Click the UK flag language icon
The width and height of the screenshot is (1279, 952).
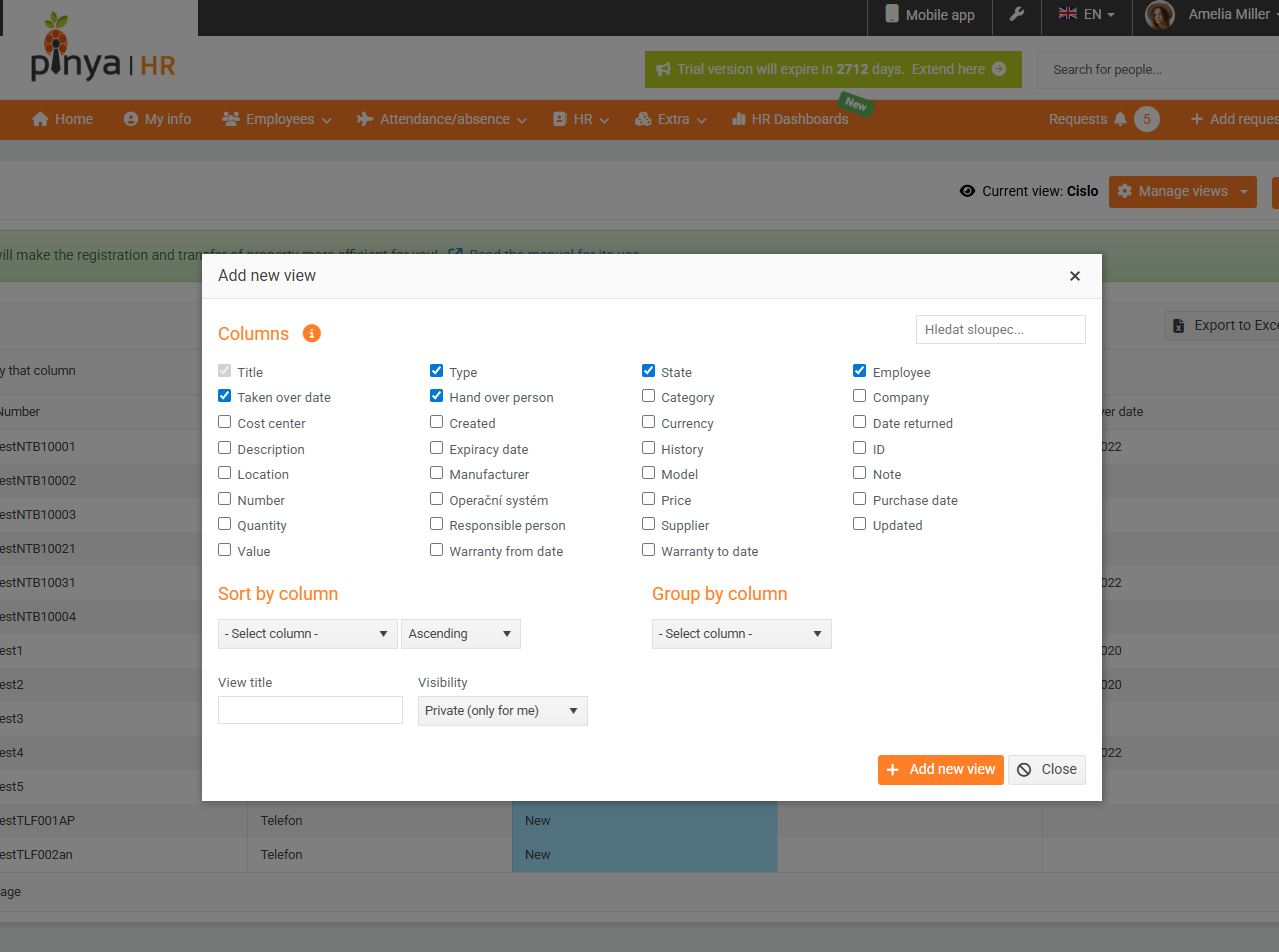click(1068, 14)
